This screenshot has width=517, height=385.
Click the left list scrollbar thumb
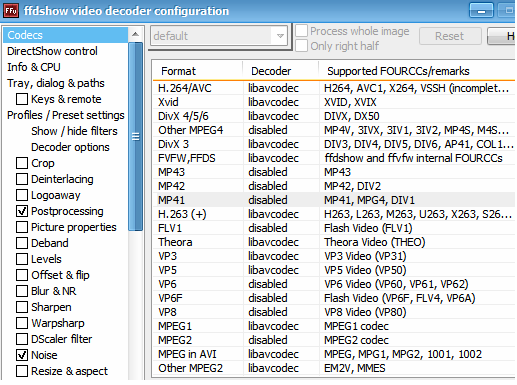135,137
